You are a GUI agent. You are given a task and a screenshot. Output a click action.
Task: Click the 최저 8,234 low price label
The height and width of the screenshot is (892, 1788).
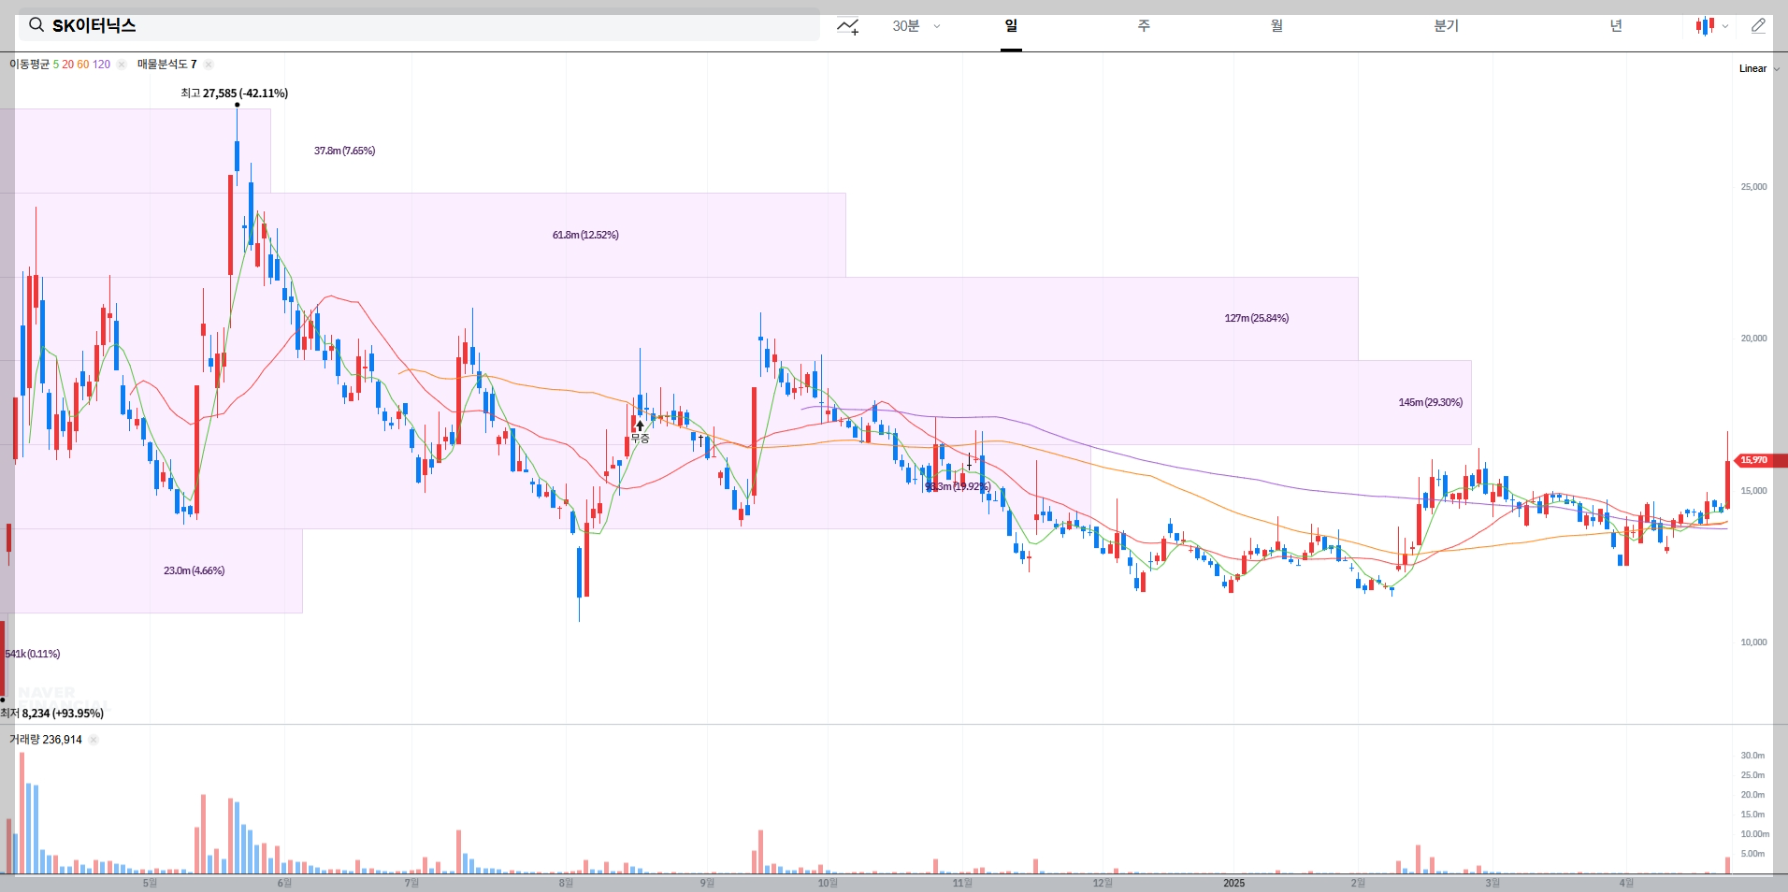click(x=52, y=713)
